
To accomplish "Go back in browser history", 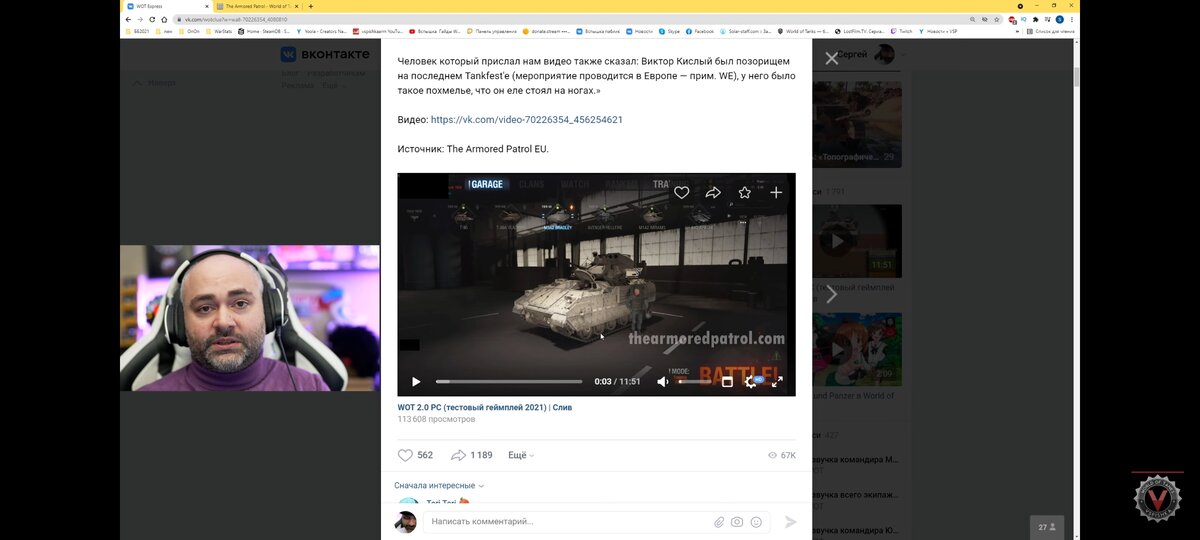I will pyautogui.click(x=128, y=19).
